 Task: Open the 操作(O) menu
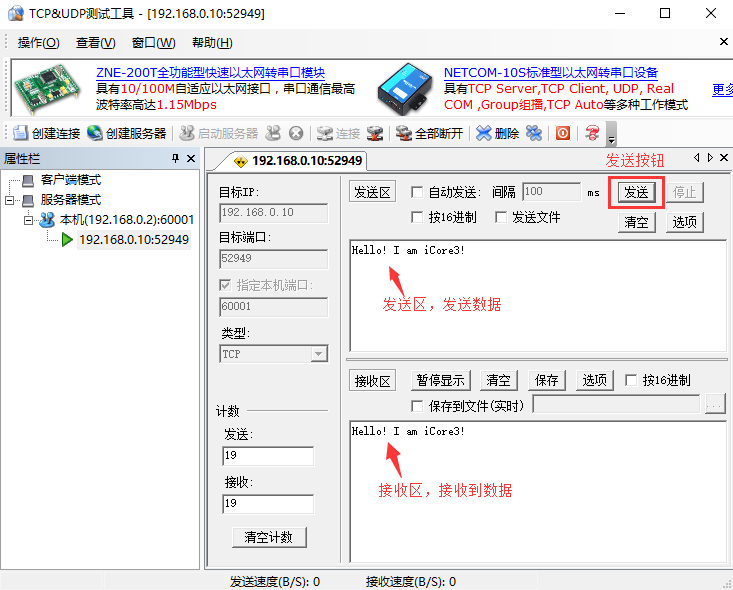coord(38,43)
